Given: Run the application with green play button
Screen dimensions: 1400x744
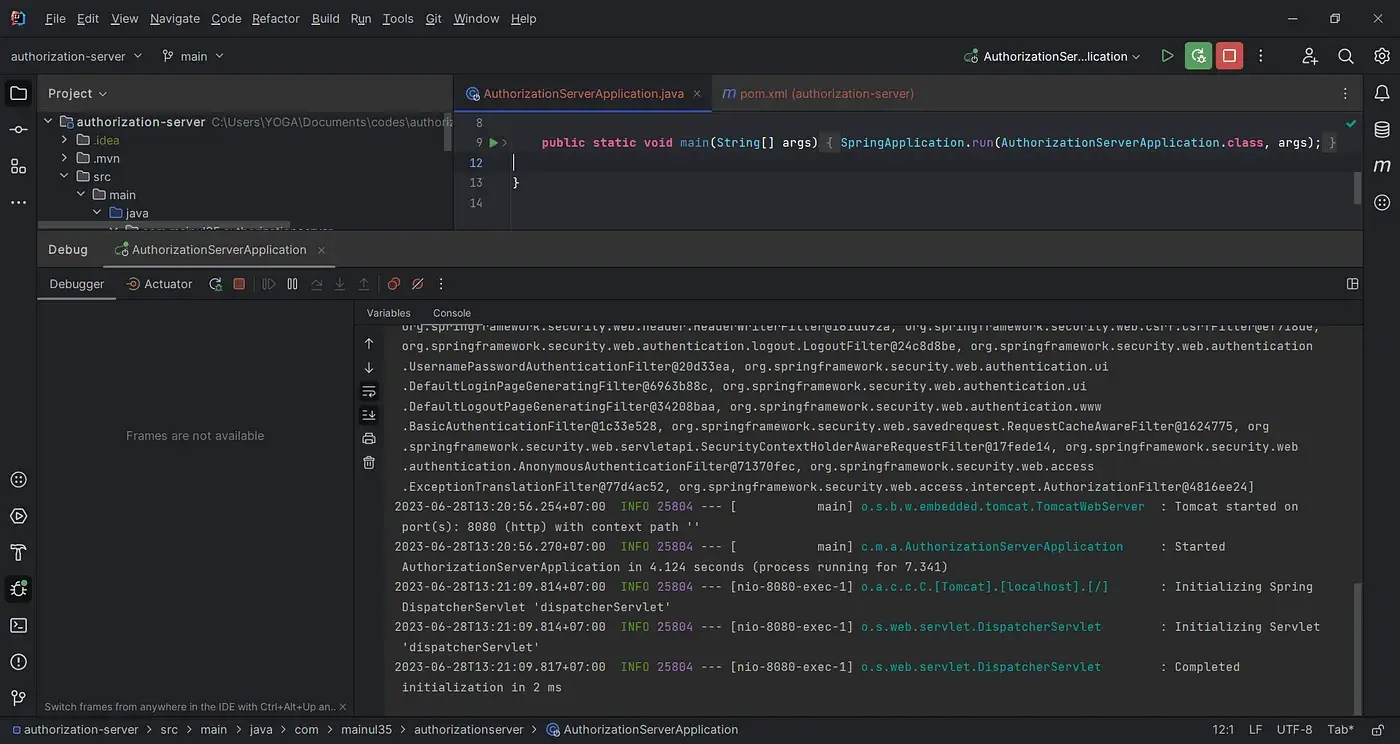Looking at the screenshot, I should pos(1167,56).
